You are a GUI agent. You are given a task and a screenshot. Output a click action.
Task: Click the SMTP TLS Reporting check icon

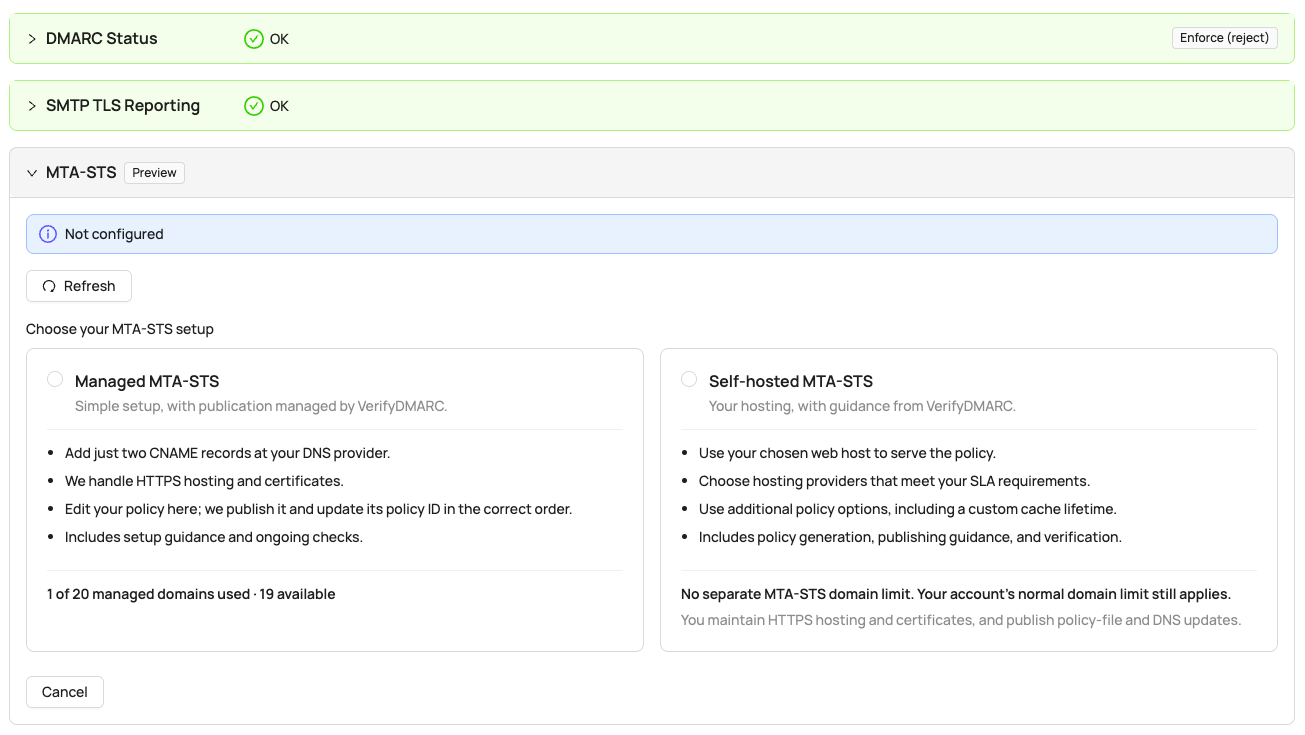[254, 106]
